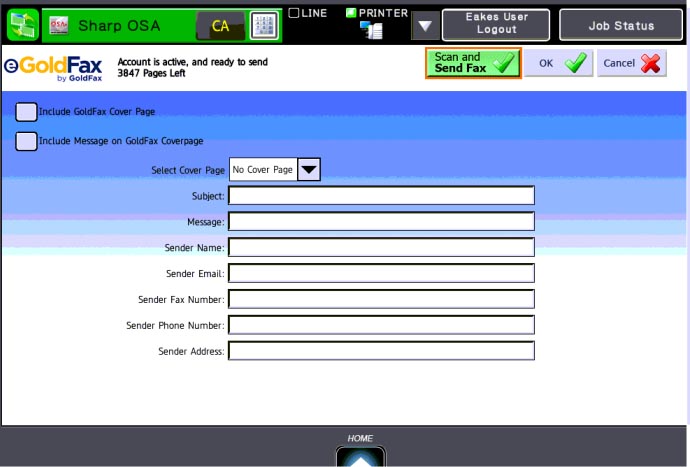Focus the Sender Name field

pyautogui.click(x=382, y=247)
